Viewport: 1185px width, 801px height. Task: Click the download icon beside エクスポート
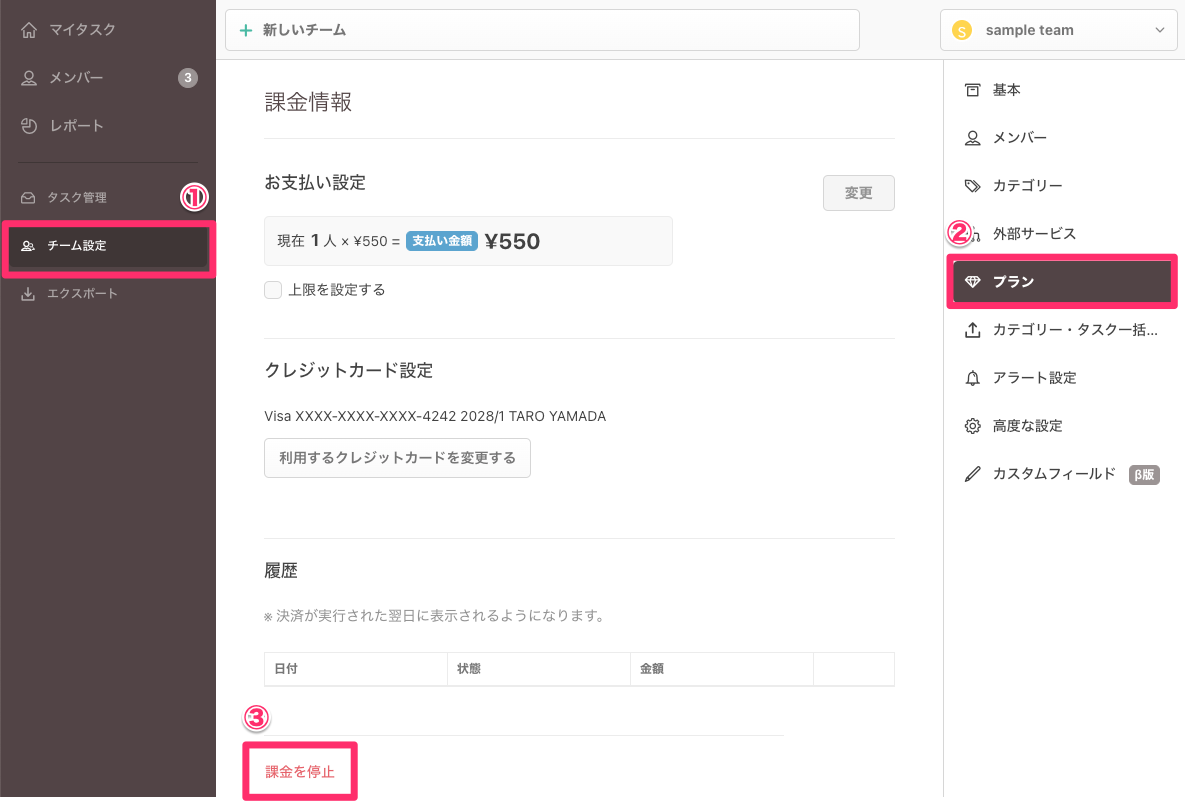(x=28, y=294)
